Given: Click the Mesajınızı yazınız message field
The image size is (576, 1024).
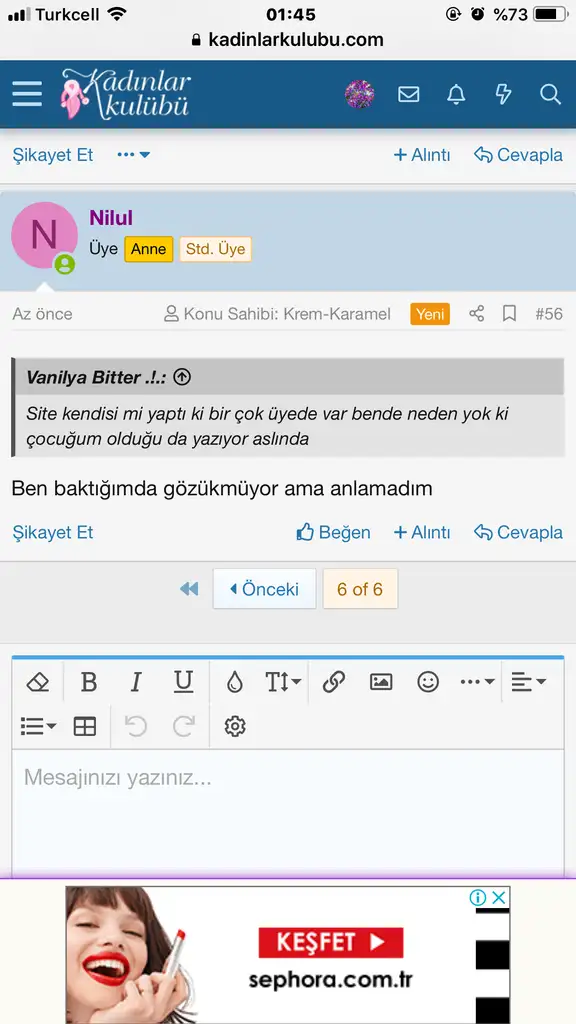Looking at the screenshot, I should [288, 813].
